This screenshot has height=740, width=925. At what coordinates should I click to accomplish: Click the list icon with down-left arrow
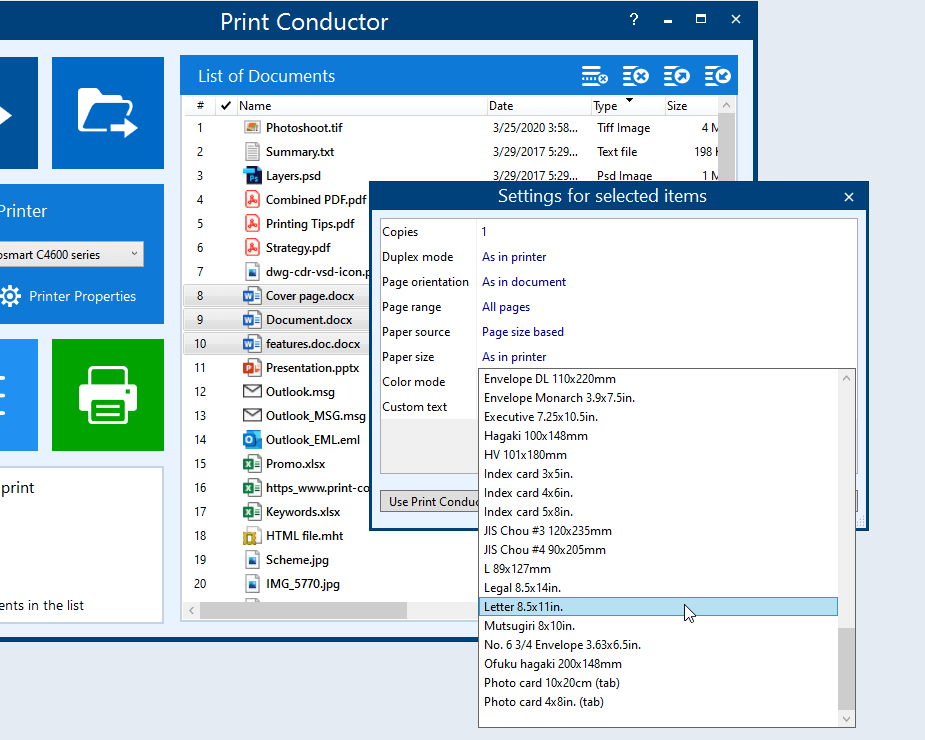point(717,76)
